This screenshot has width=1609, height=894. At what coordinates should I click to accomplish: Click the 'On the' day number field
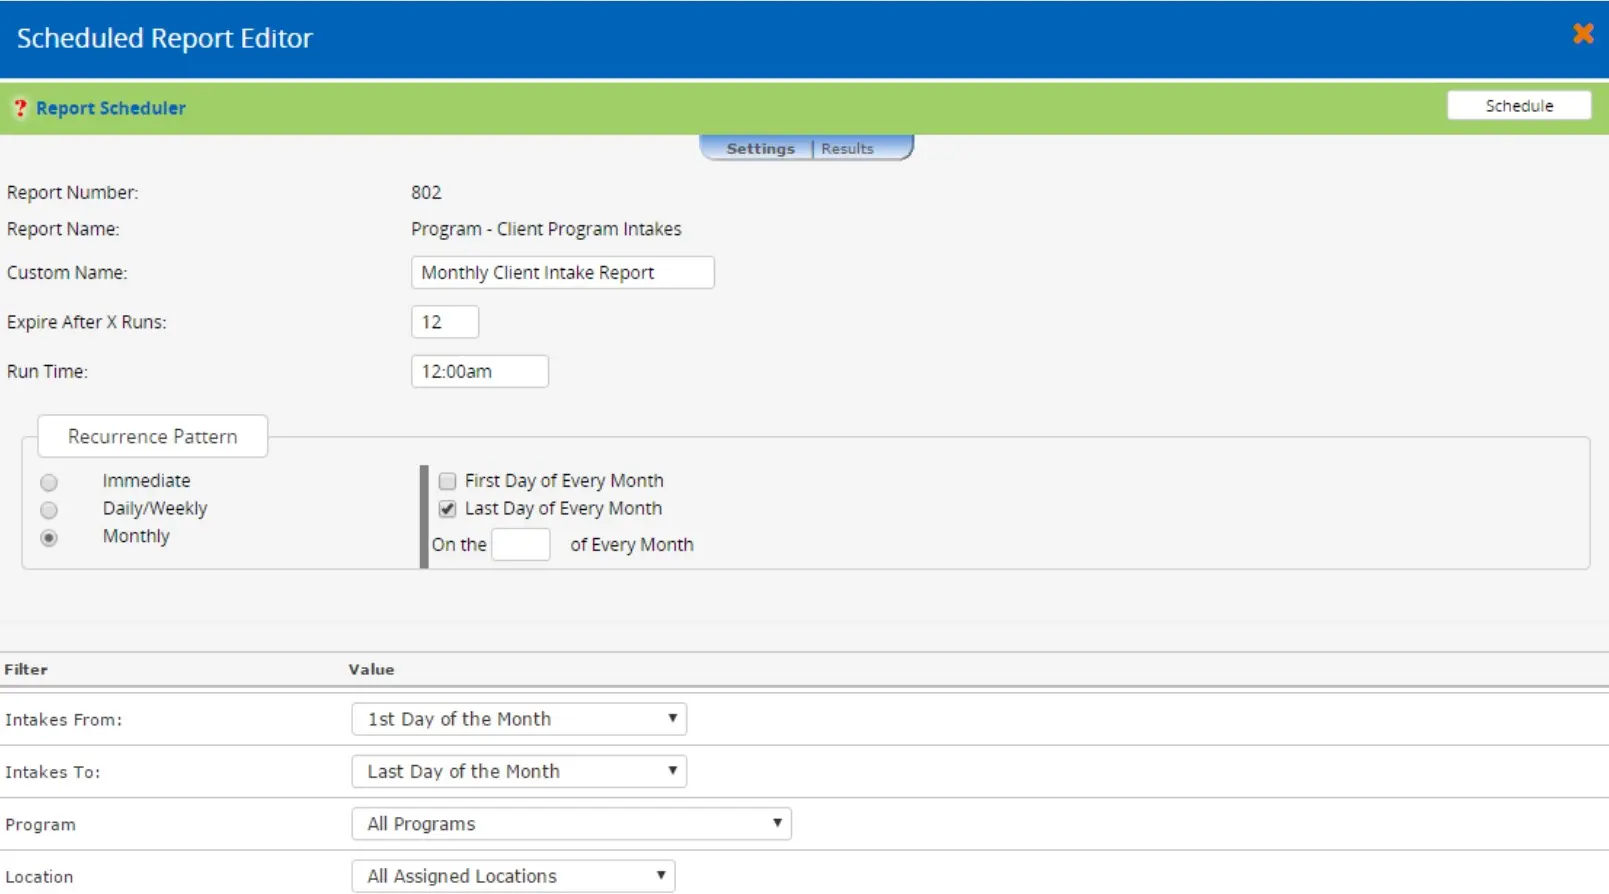[521, 545]
